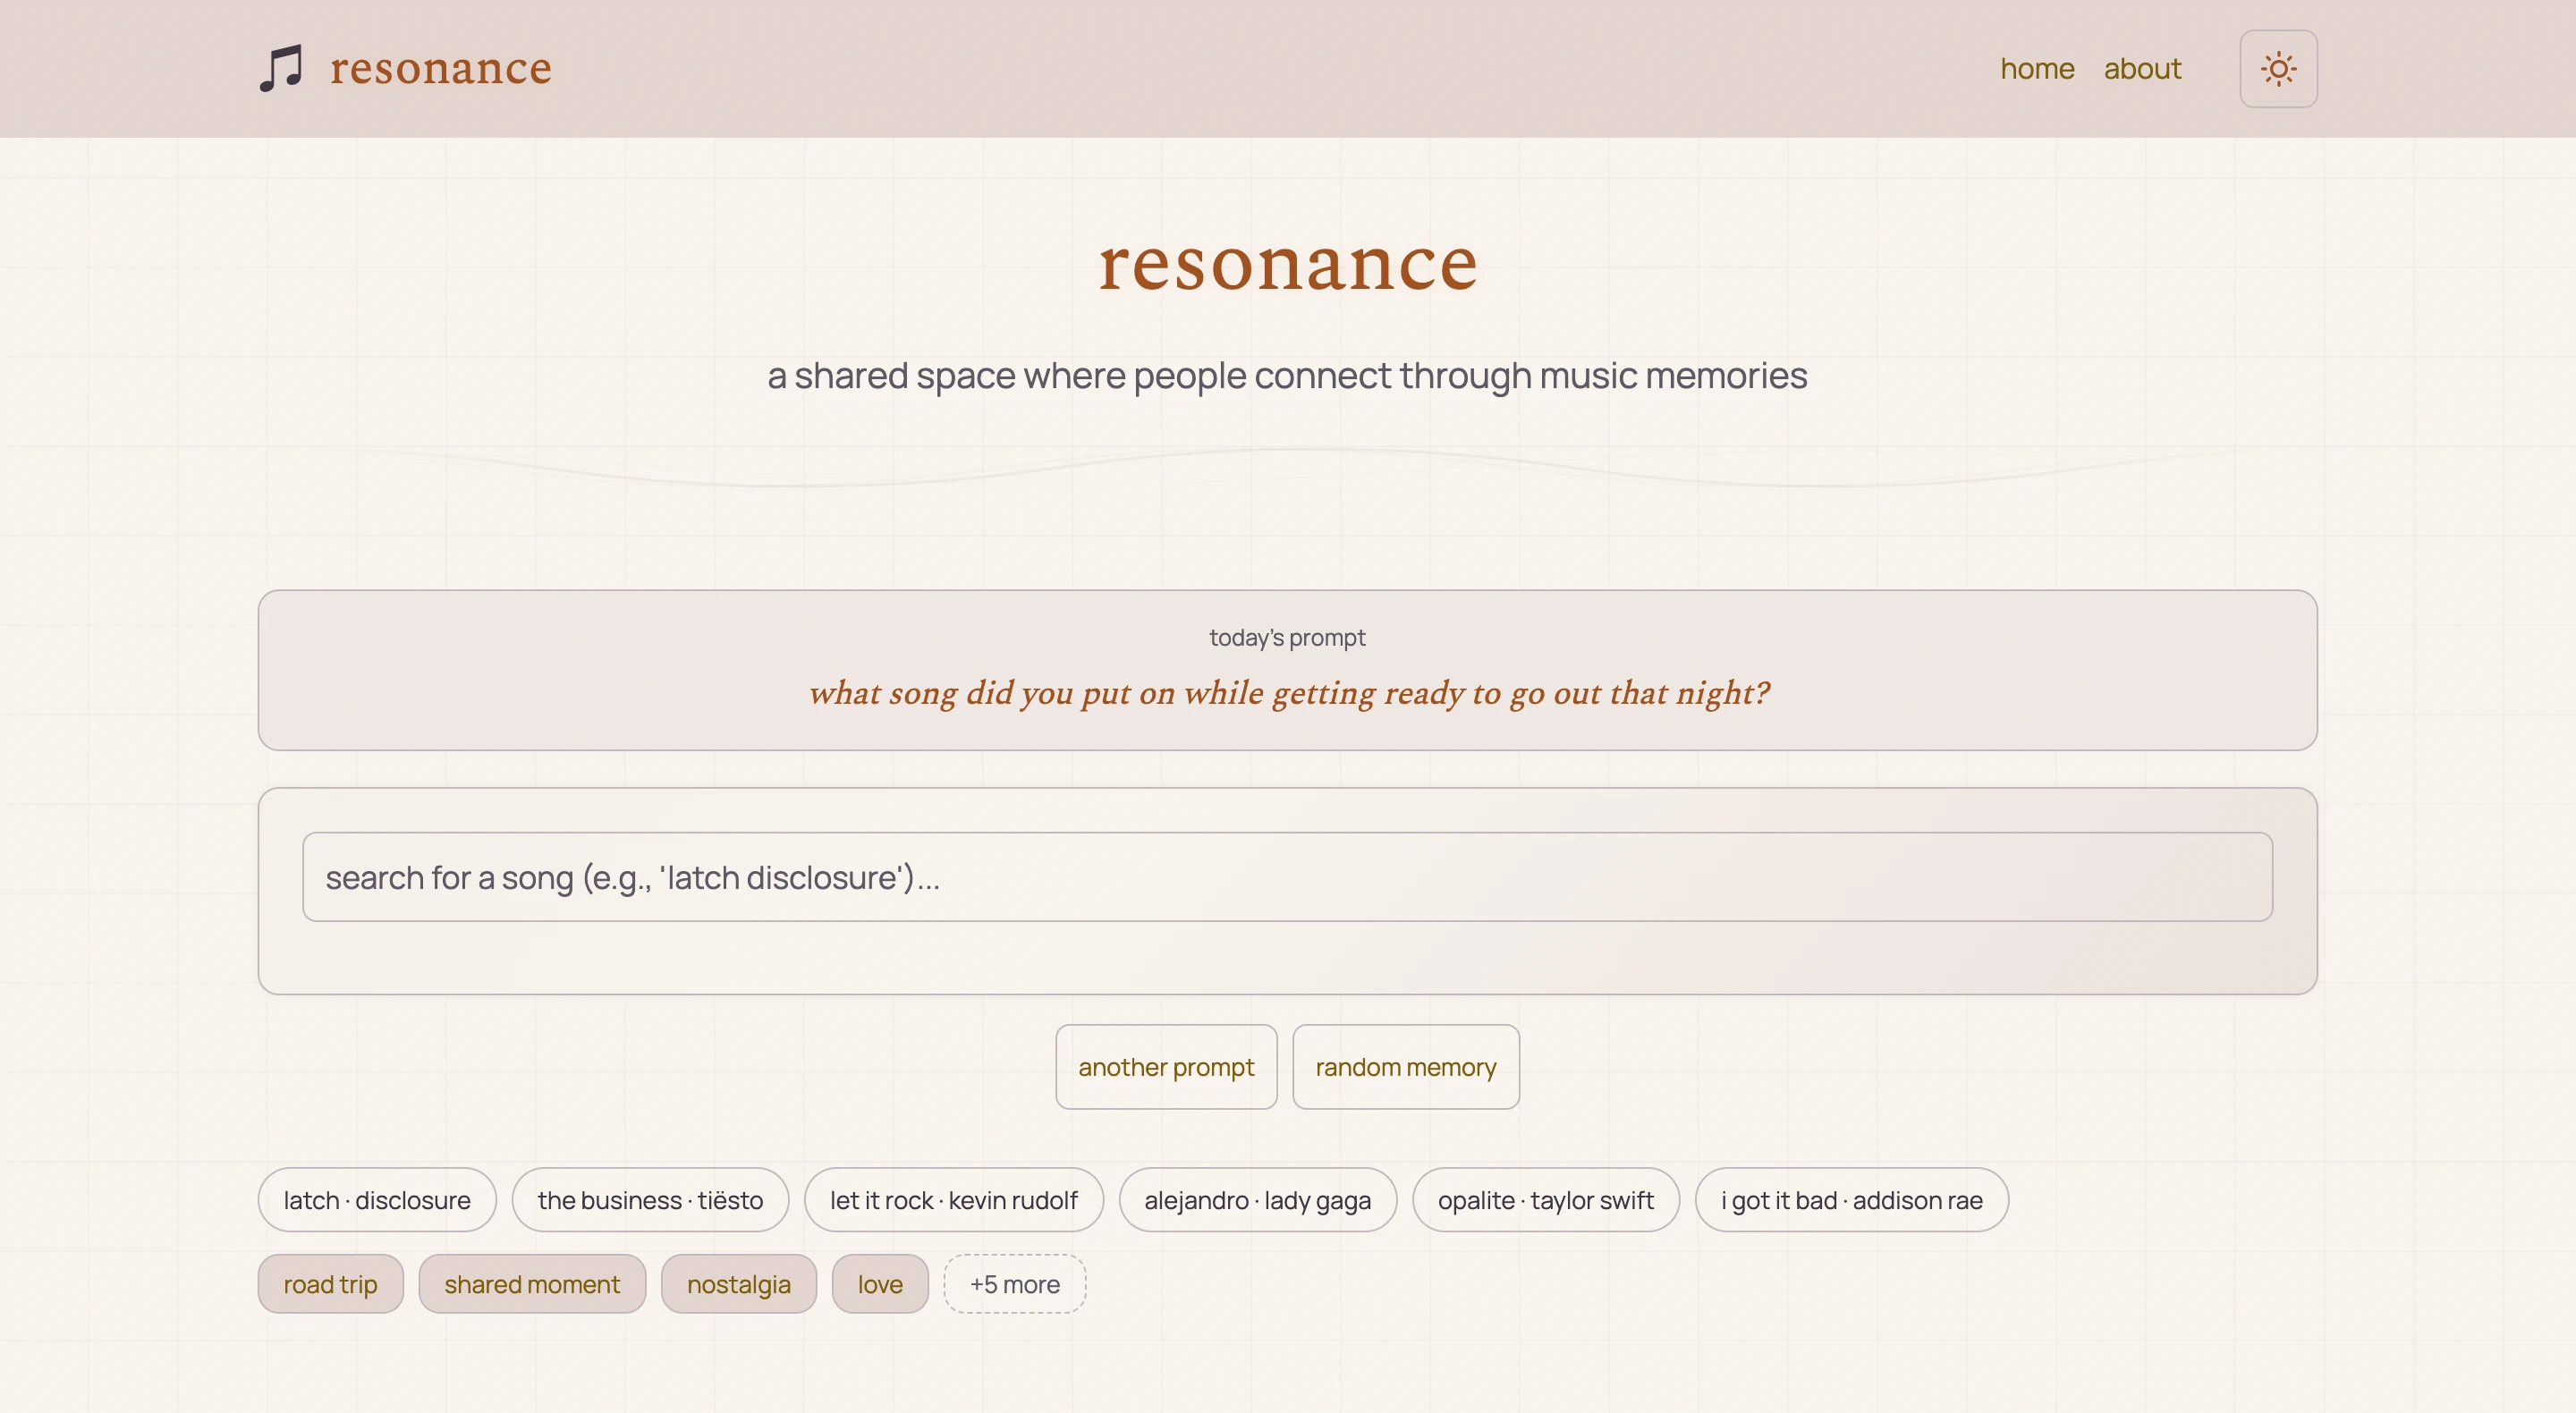This screenshot has width=2576, height=1413.
Task: Enable the nostalgia tag filter
Action: click(x=738, y=1284)
